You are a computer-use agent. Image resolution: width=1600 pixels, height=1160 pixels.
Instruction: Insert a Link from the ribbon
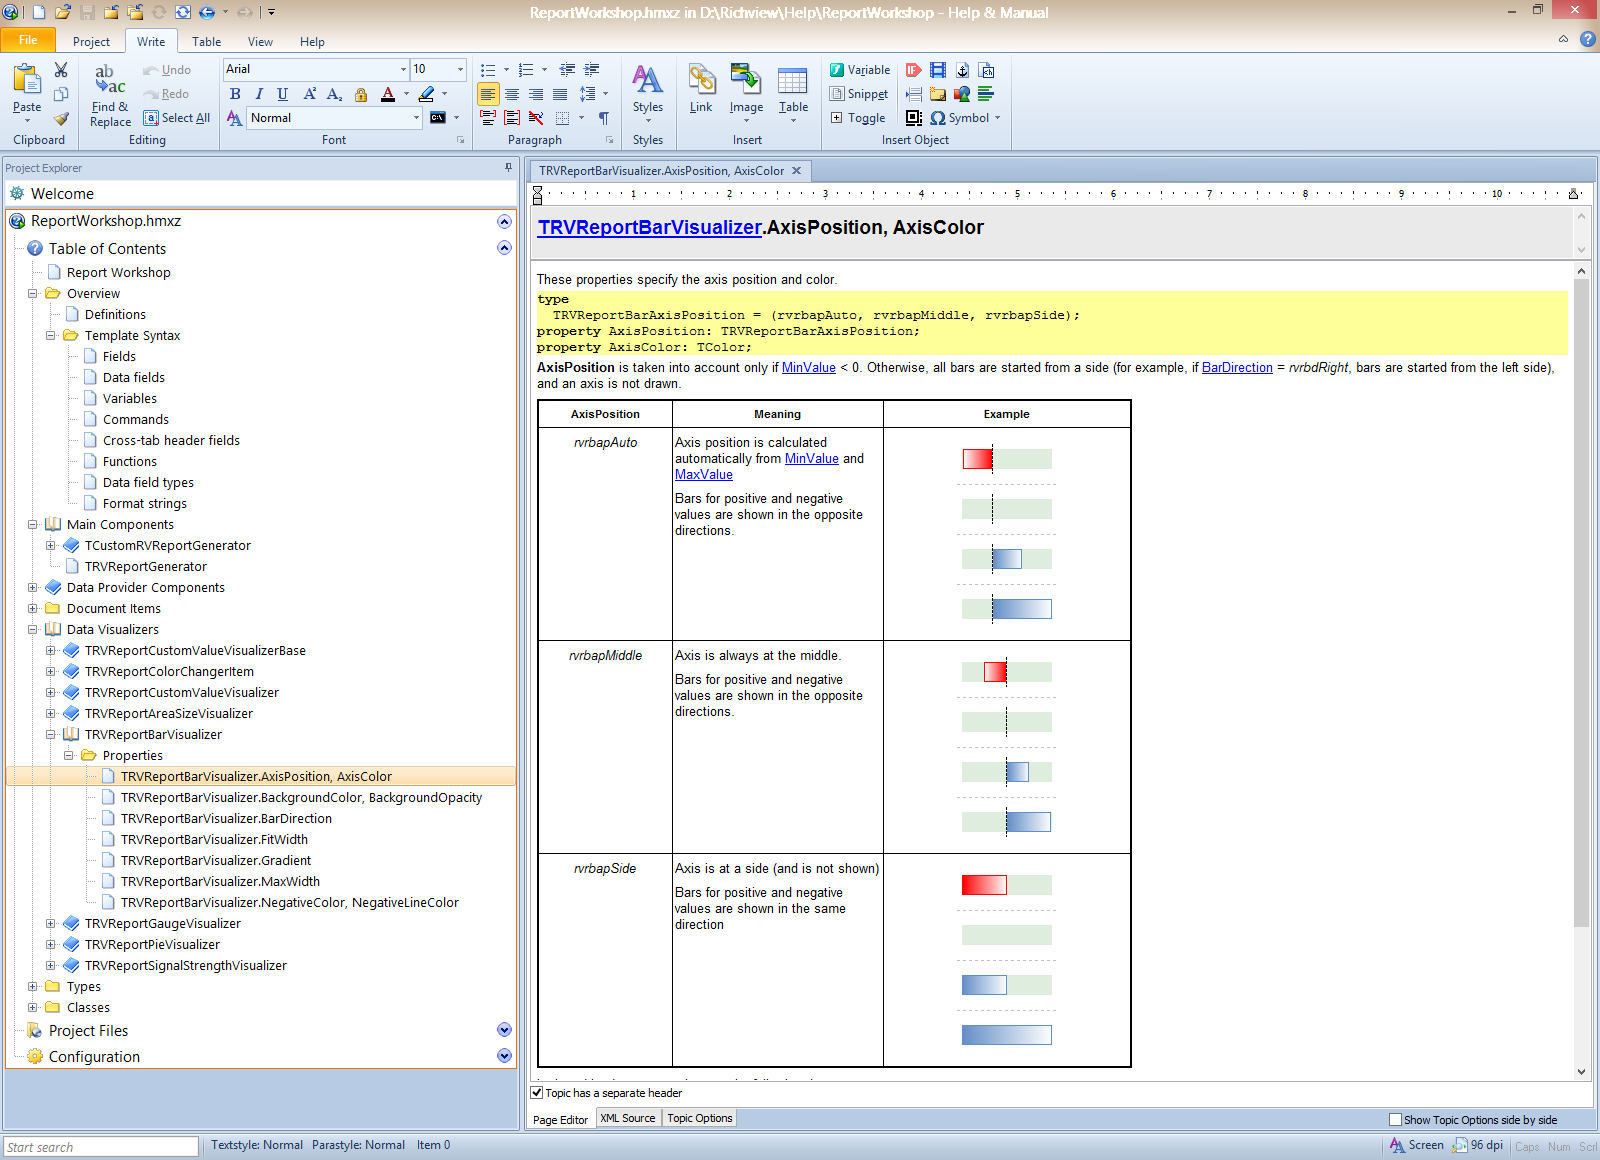701,89
